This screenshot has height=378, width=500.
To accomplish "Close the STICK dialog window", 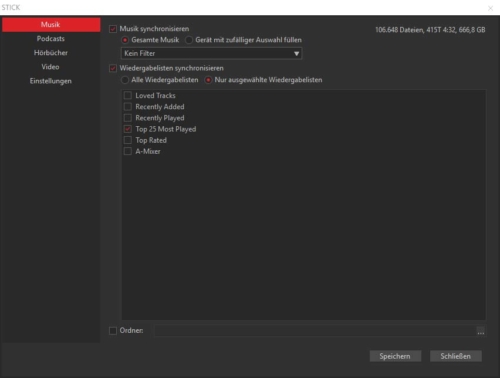I will [x=490, y=8].
